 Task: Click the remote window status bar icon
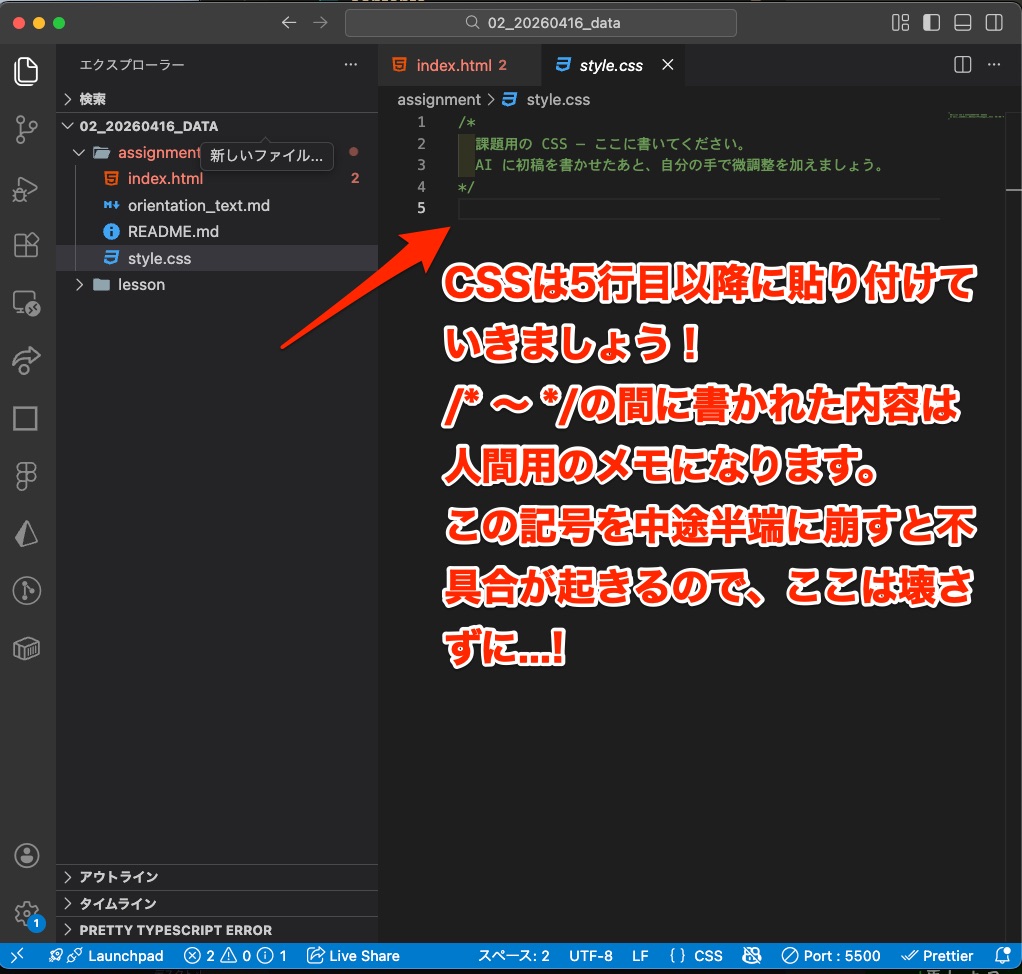click(18, 956)
